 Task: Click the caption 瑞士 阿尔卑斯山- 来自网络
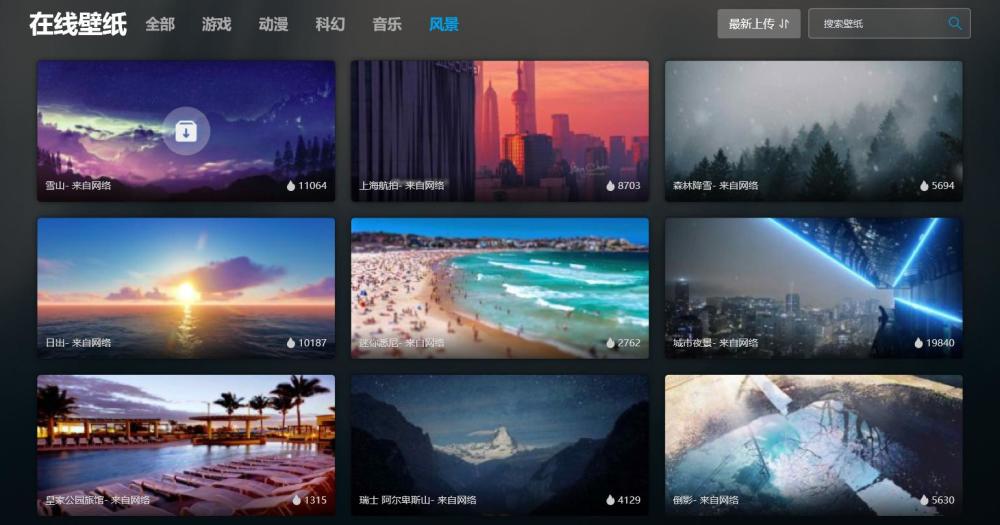click(417, 500)
